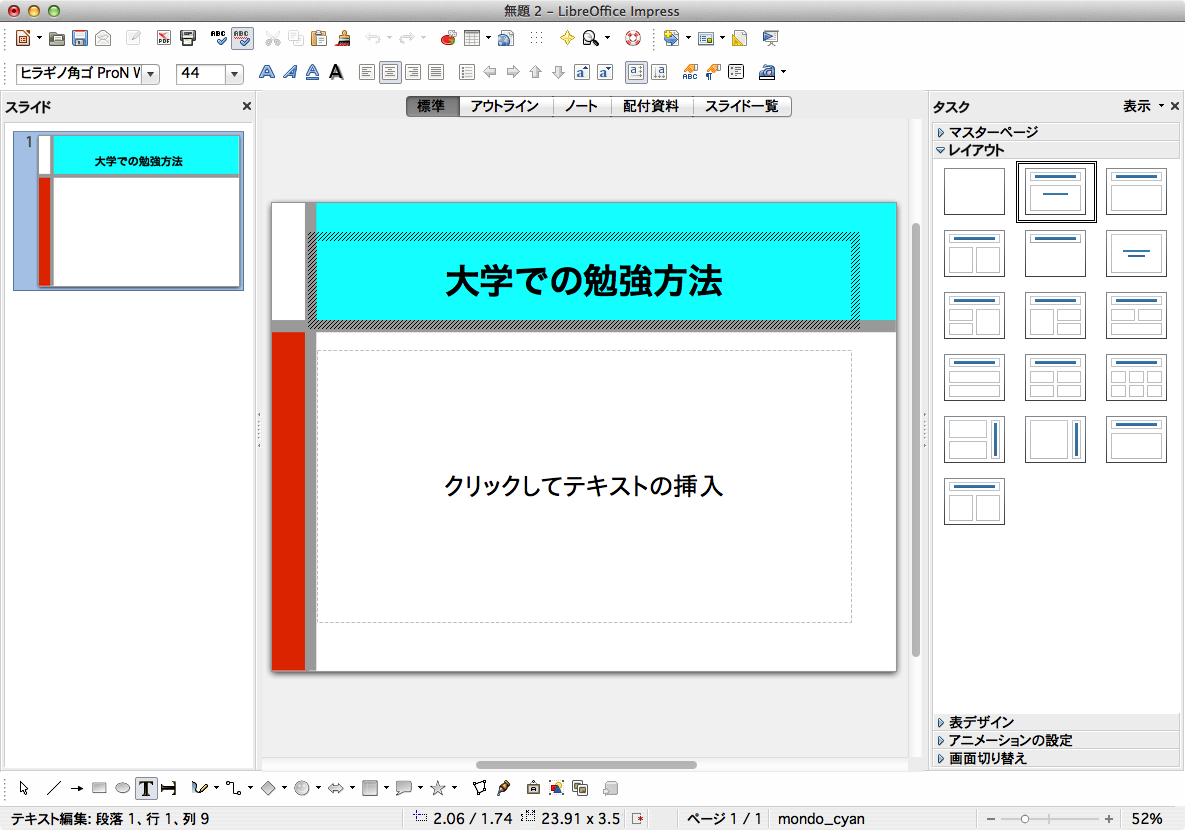Open the Fontwork Gallery icon
This screenshot has height=830, width=1185.
point(532,788)
